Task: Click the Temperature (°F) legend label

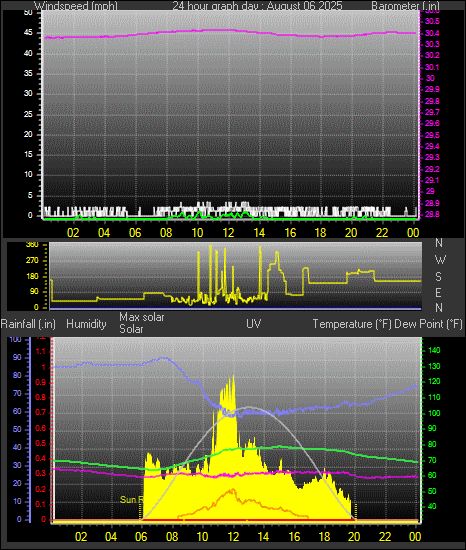Action: point(352,324)
